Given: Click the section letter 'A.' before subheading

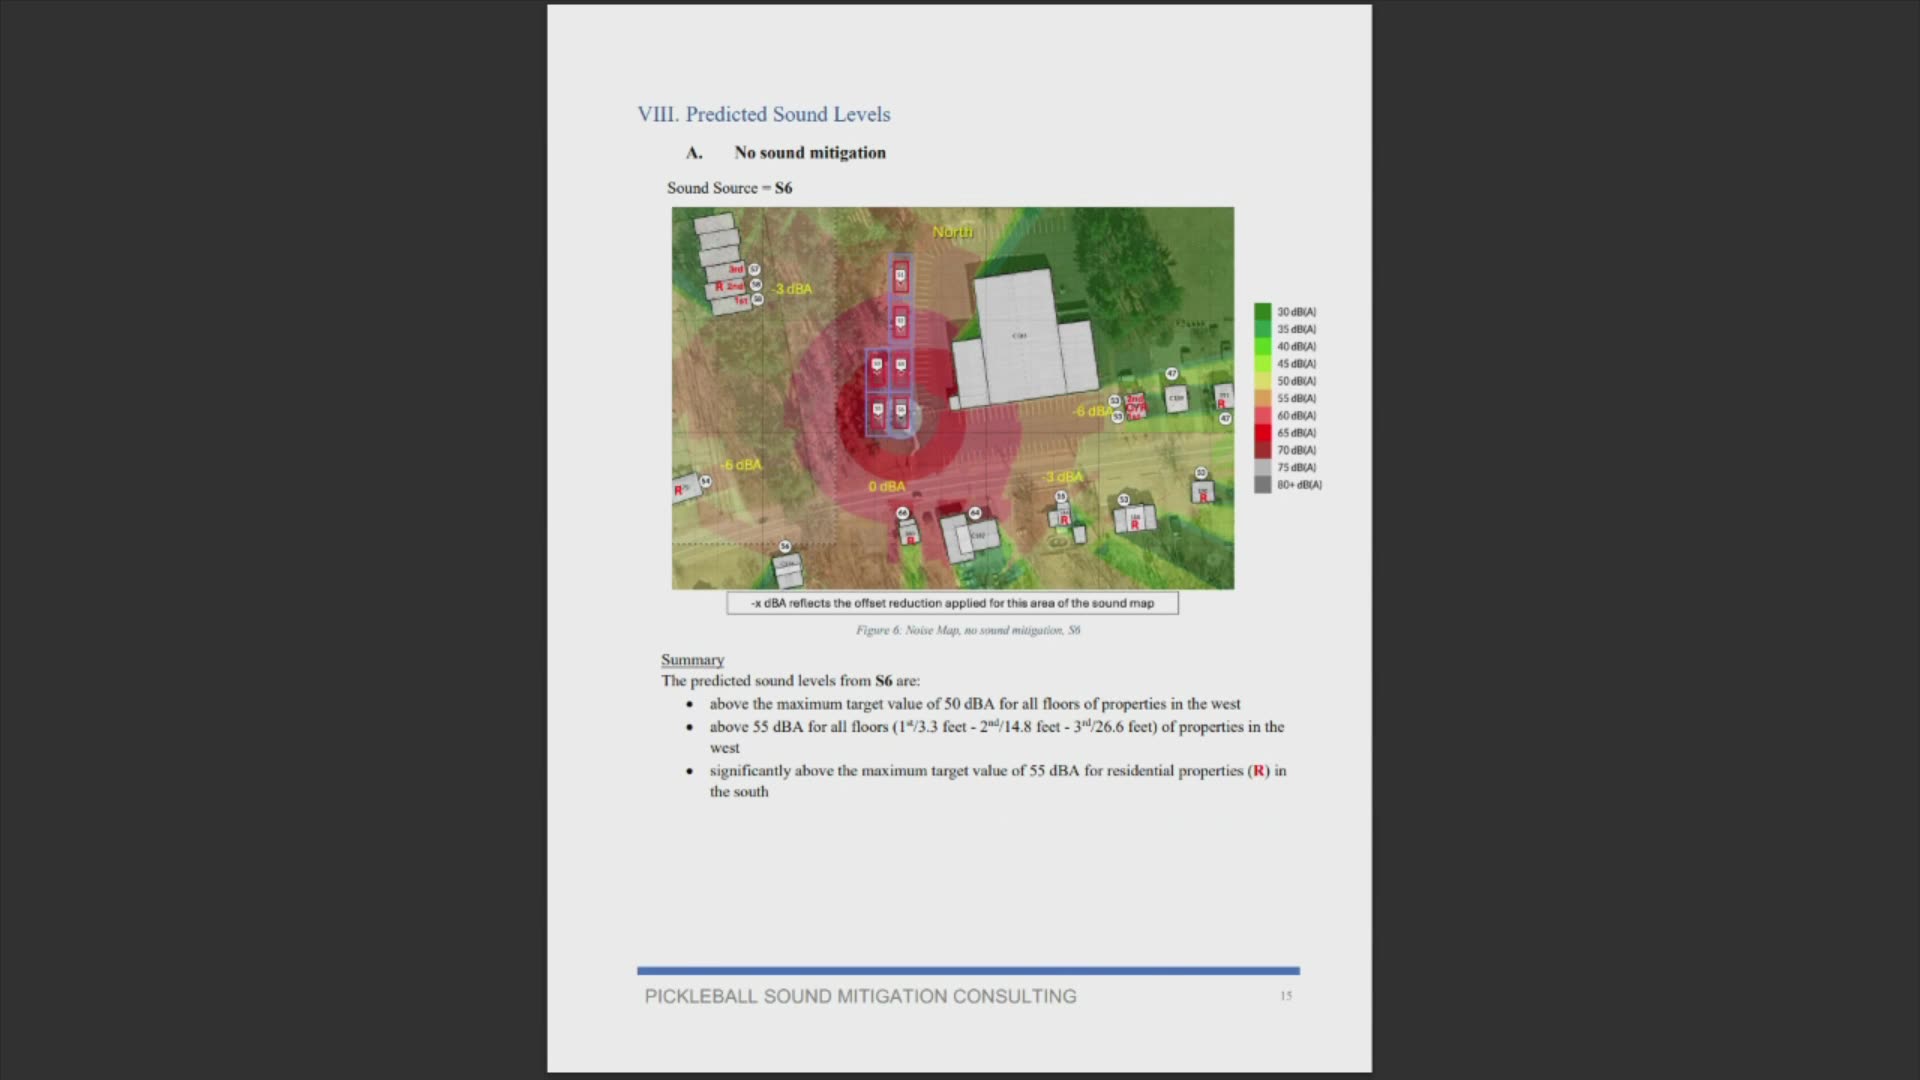Looking at the screenshot, I should click(x=694, y=152).
